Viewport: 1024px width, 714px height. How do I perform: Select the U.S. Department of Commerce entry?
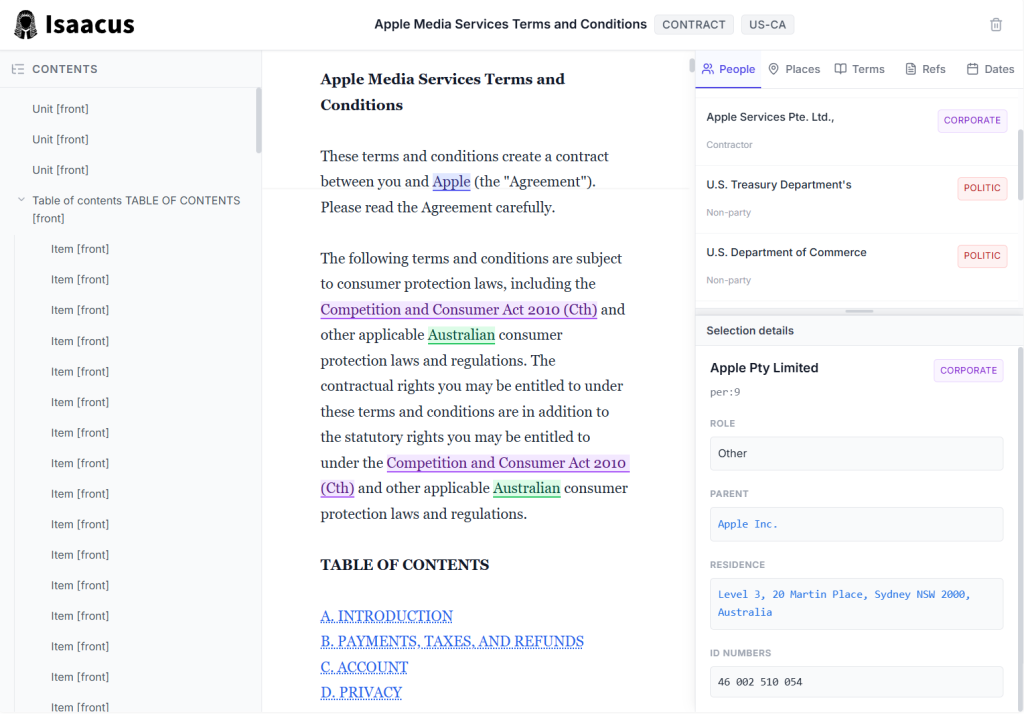point(786,252)
